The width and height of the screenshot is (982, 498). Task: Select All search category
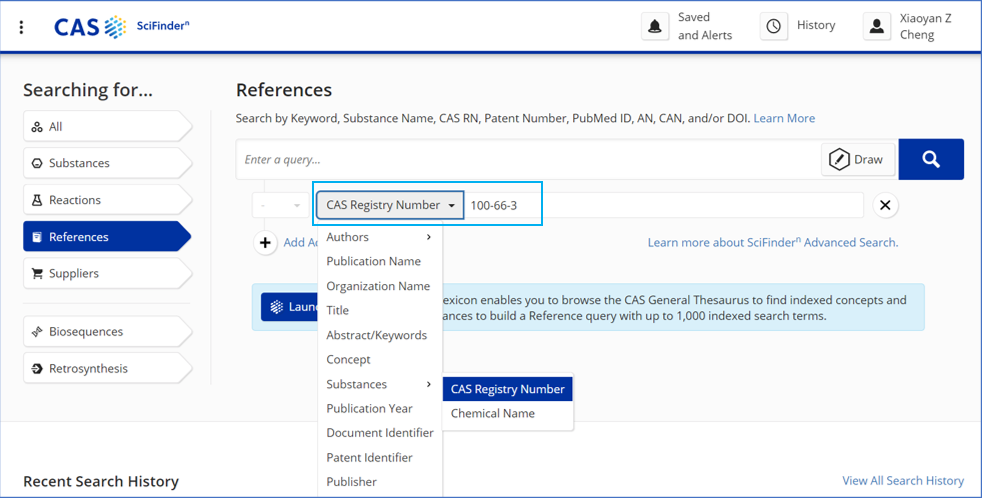click(x=107, y=127)
